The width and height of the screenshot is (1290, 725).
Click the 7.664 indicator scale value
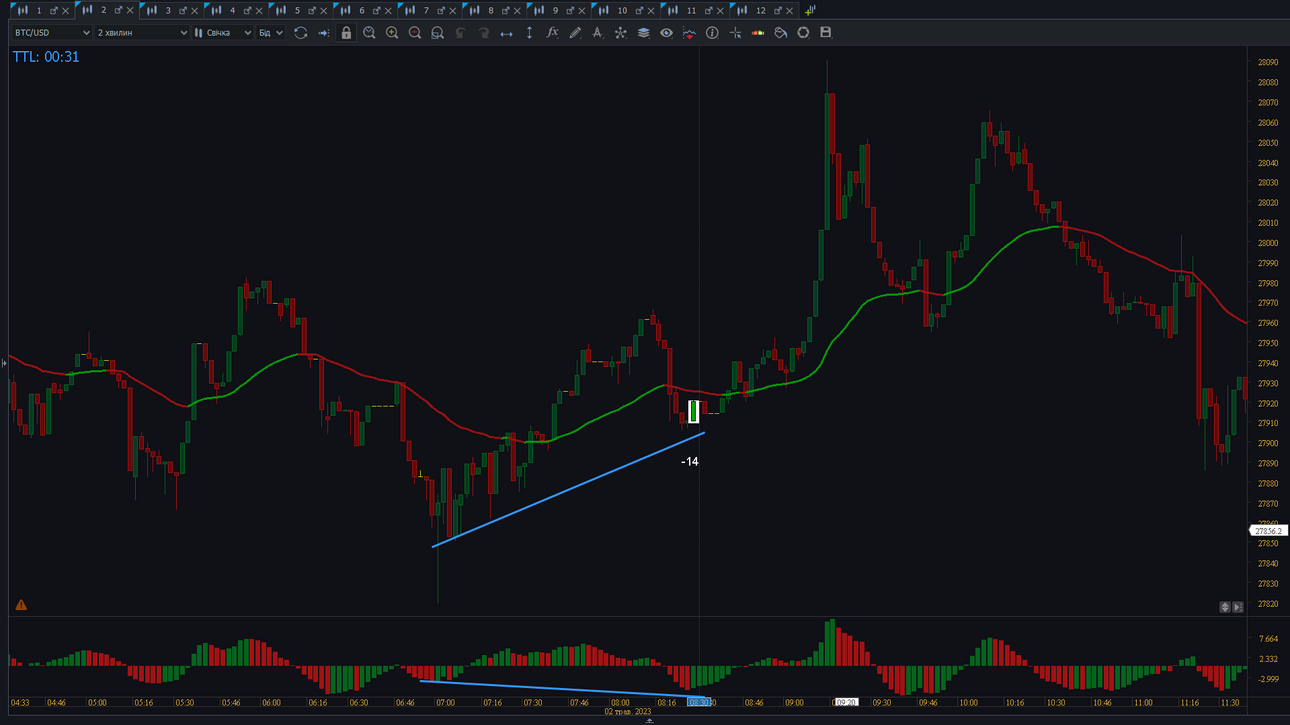[x=1269, y=639]
